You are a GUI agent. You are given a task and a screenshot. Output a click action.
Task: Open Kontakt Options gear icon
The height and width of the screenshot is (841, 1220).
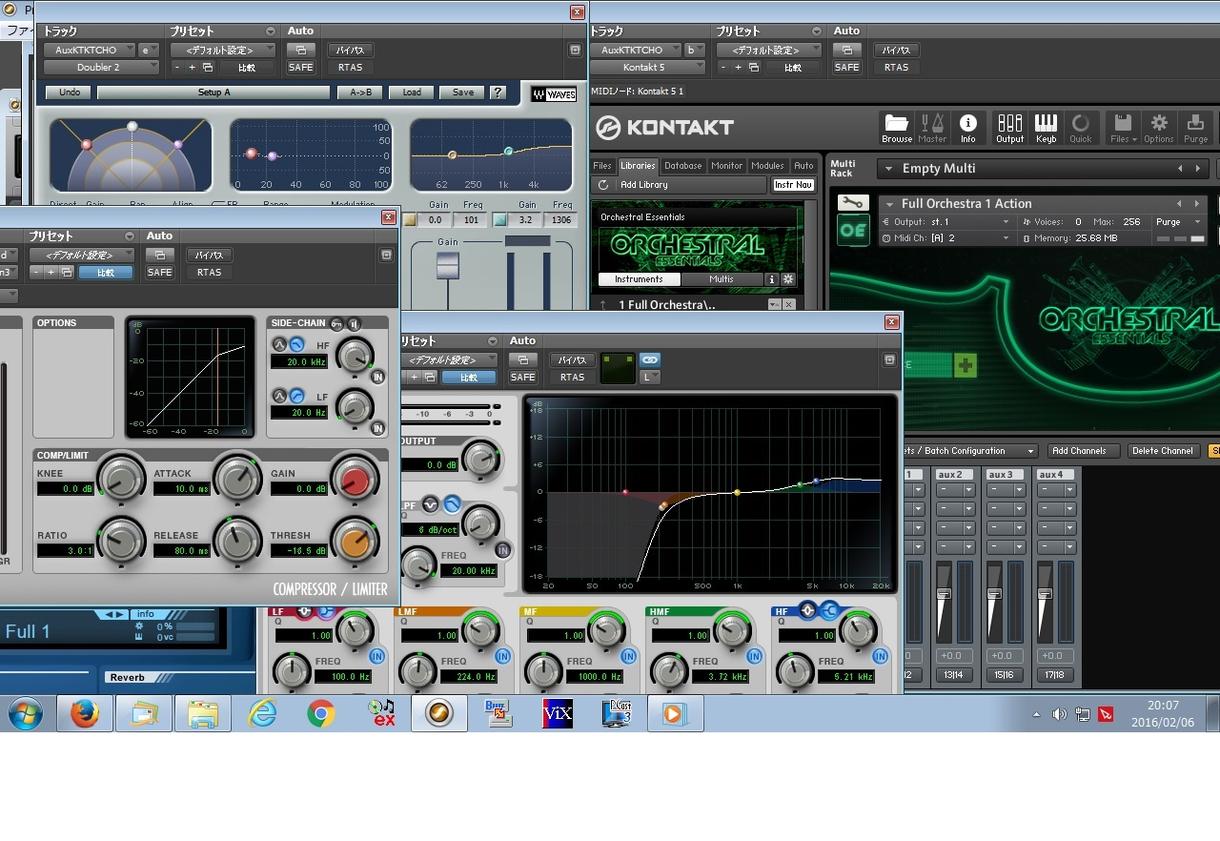[1159, 127]
